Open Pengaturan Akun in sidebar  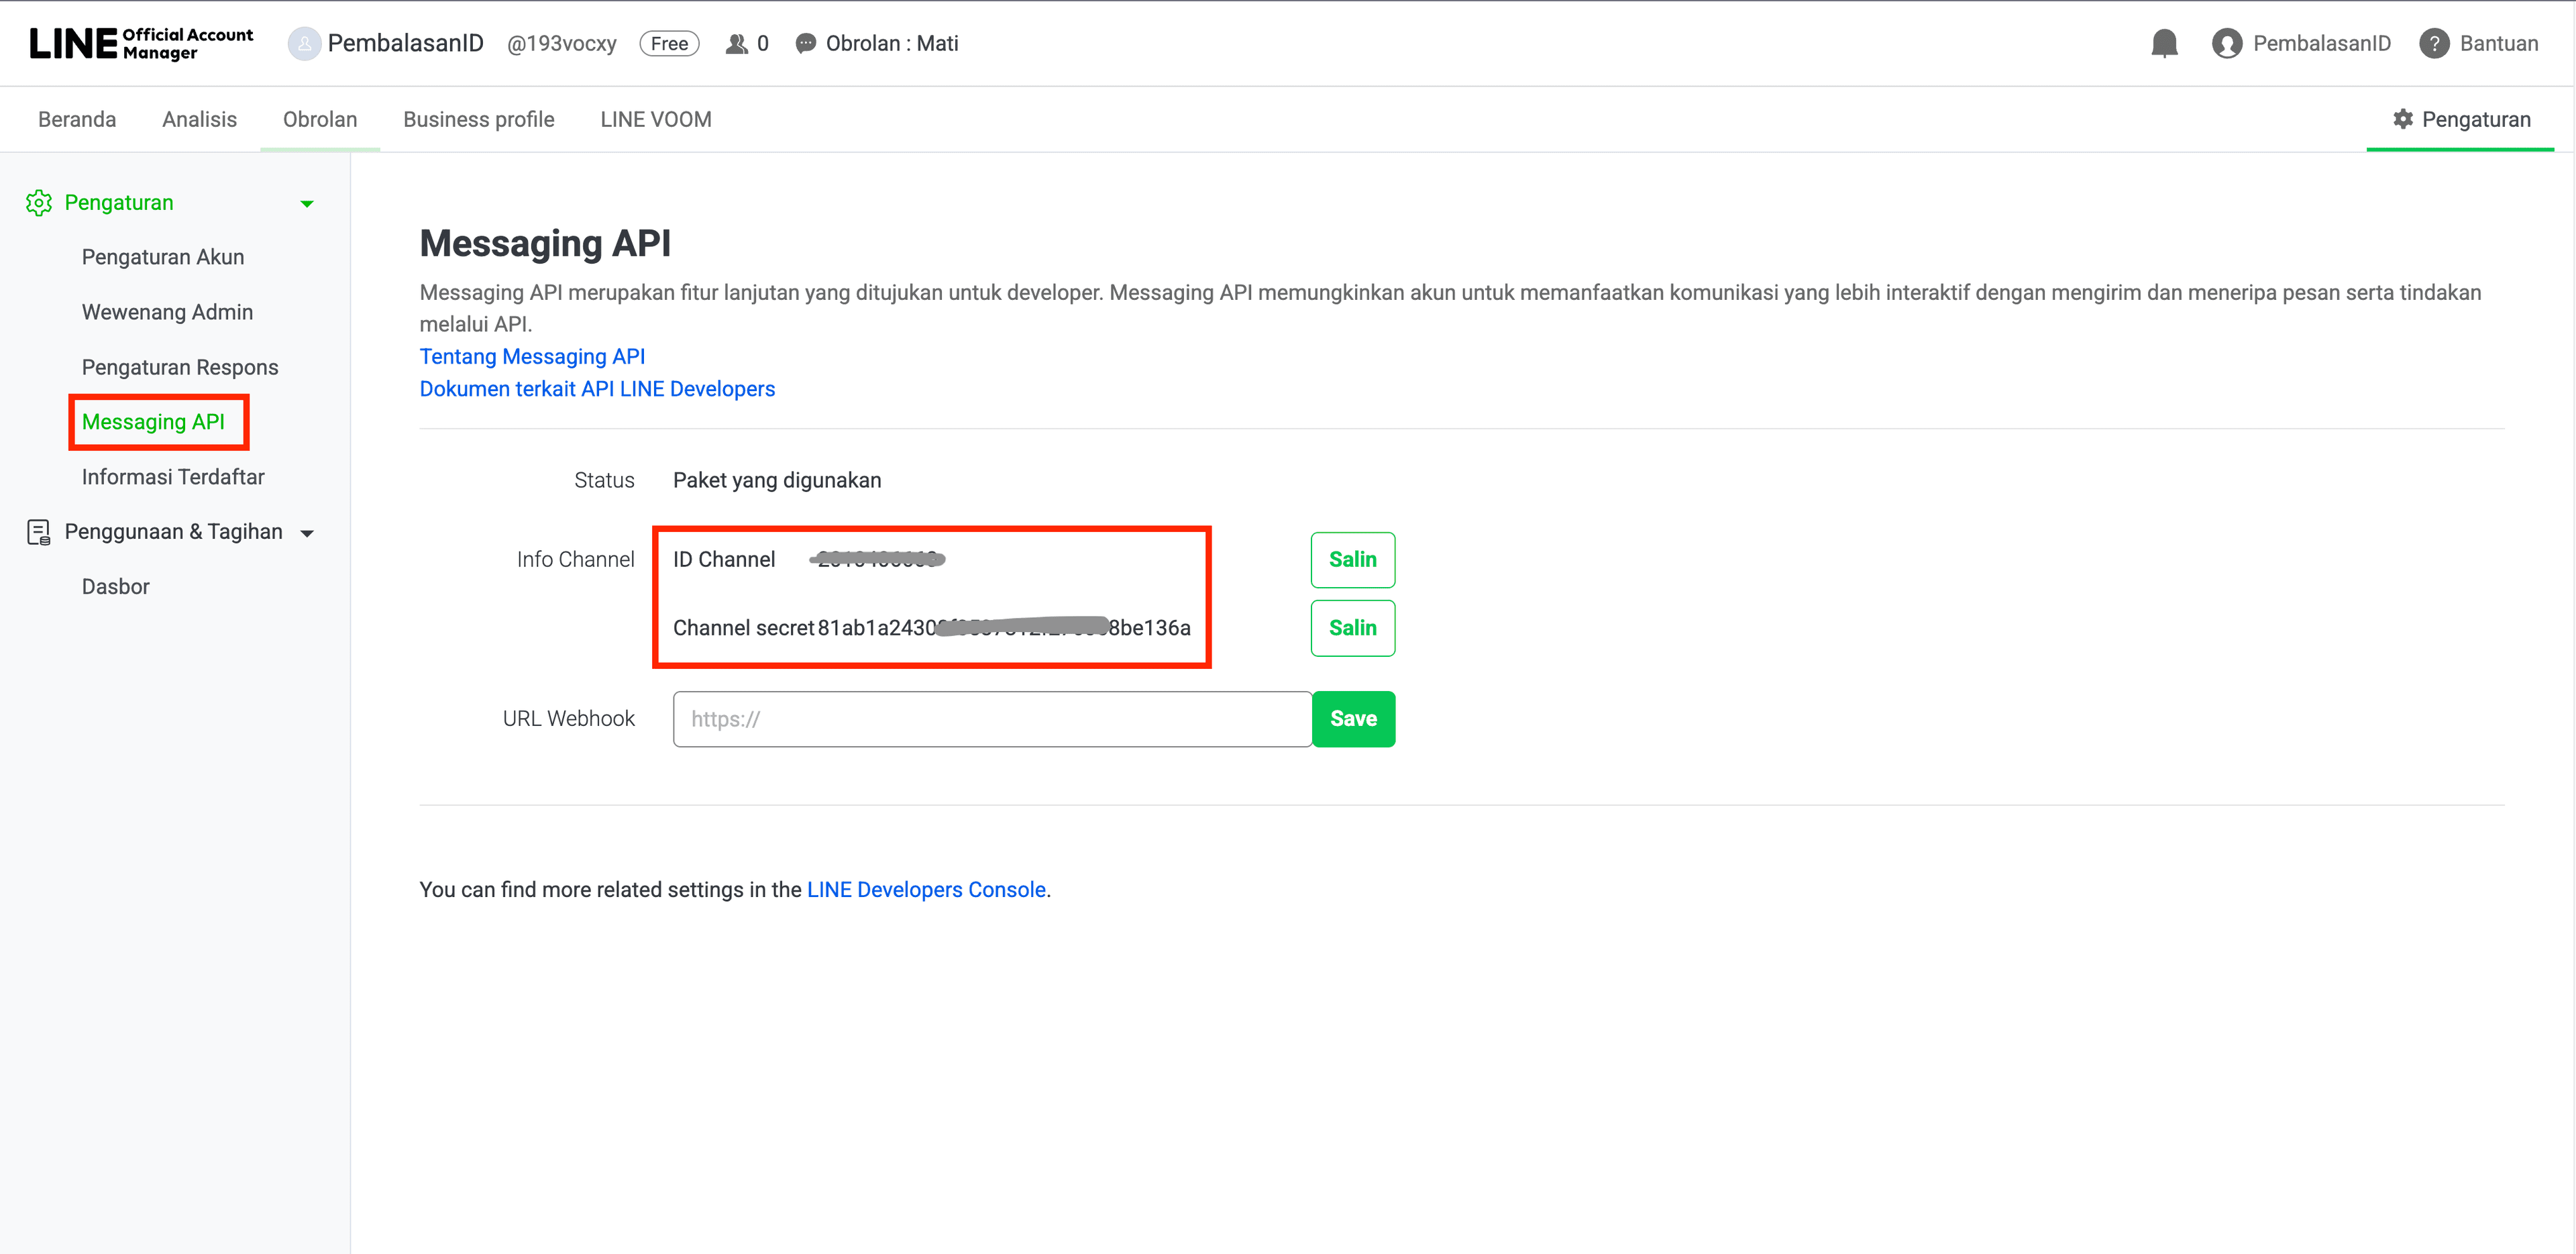(163, 257)
